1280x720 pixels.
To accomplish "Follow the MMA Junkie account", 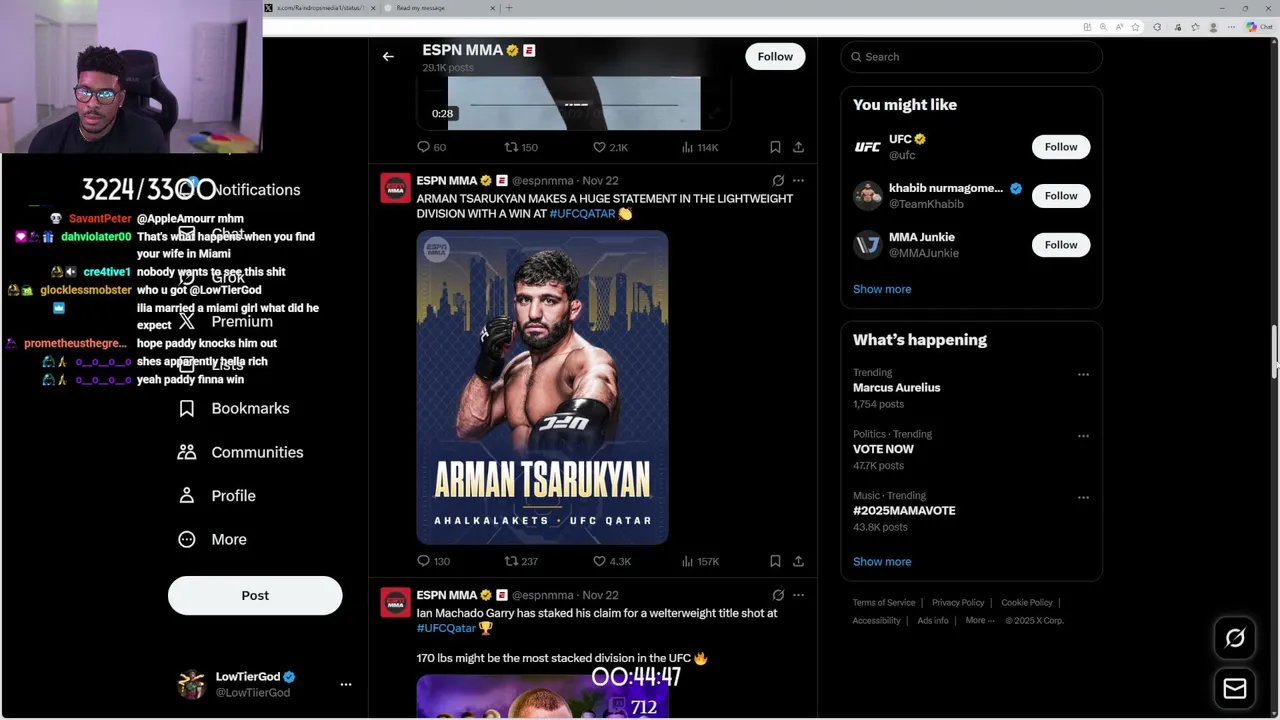I will [1061, 245].
